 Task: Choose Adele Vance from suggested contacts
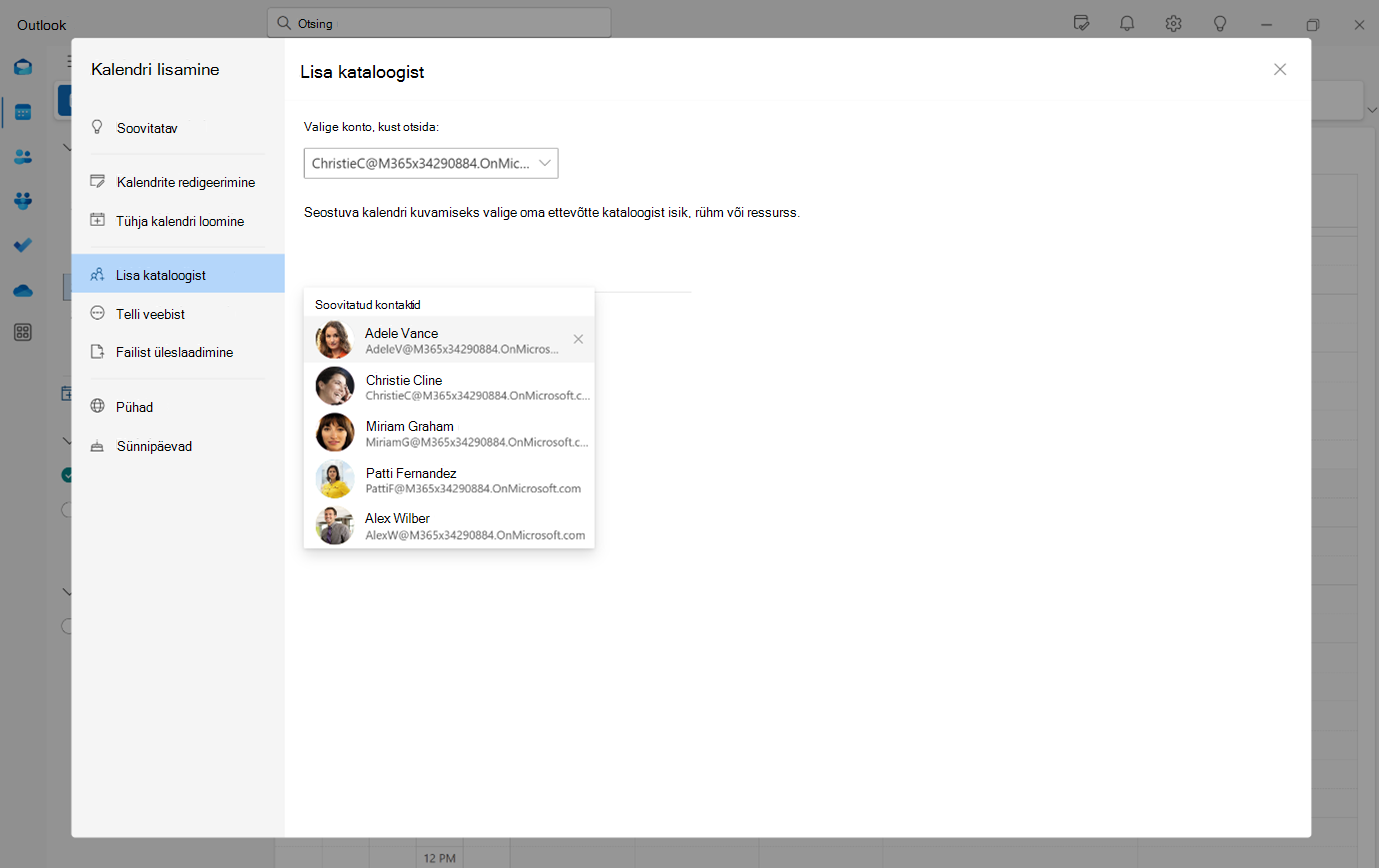tap(449, 340)
